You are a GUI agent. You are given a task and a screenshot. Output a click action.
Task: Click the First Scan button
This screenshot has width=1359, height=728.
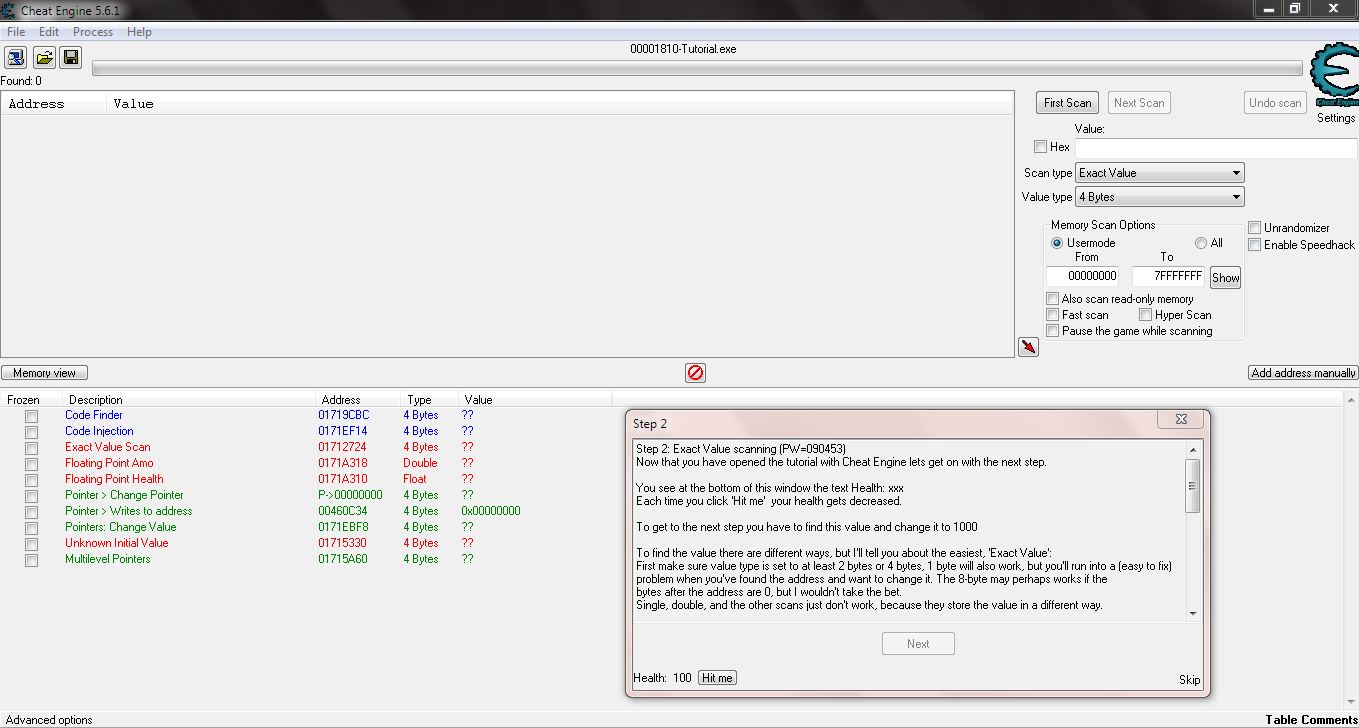coord(1067,103)
